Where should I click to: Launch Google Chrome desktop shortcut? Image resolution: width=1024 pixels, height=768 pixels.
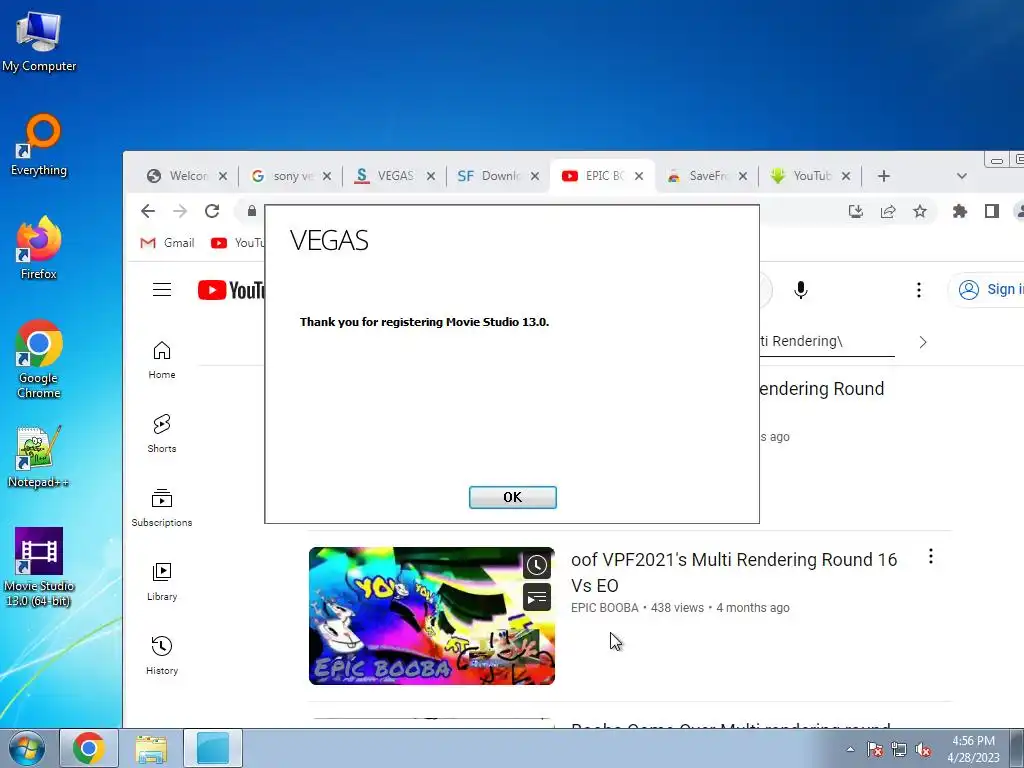[x=39, y=360]
